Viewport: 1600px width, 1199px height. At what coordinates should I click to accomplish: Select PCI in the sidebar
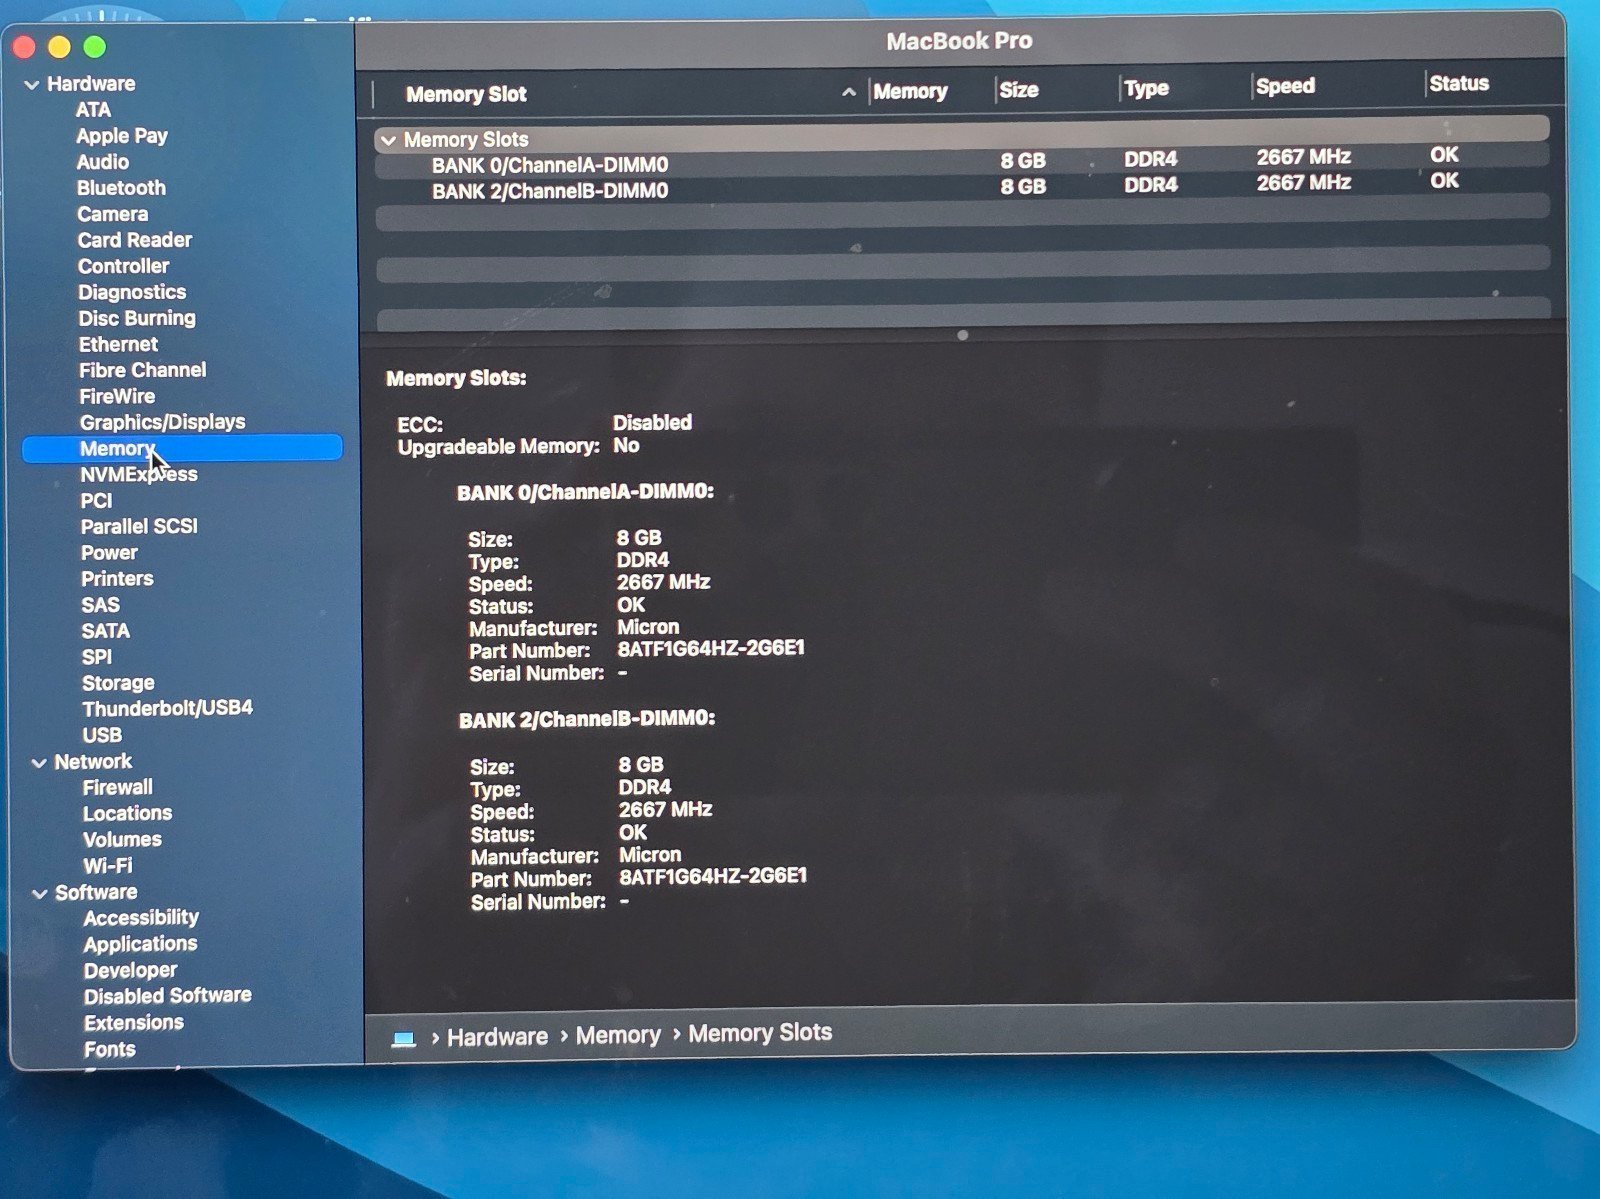[x=96, y=500]
